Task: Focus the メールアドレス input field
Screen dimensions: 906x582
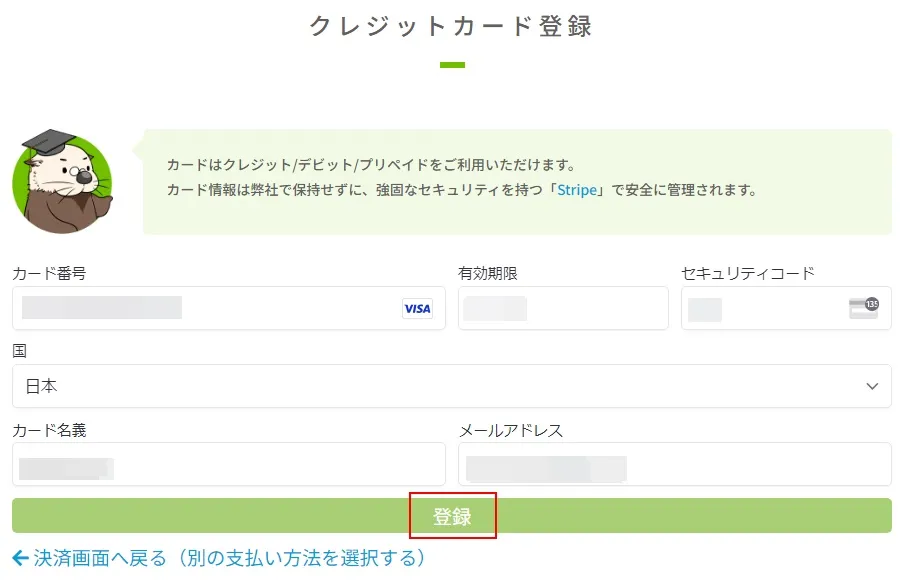Action: click(x=675, y=464)
